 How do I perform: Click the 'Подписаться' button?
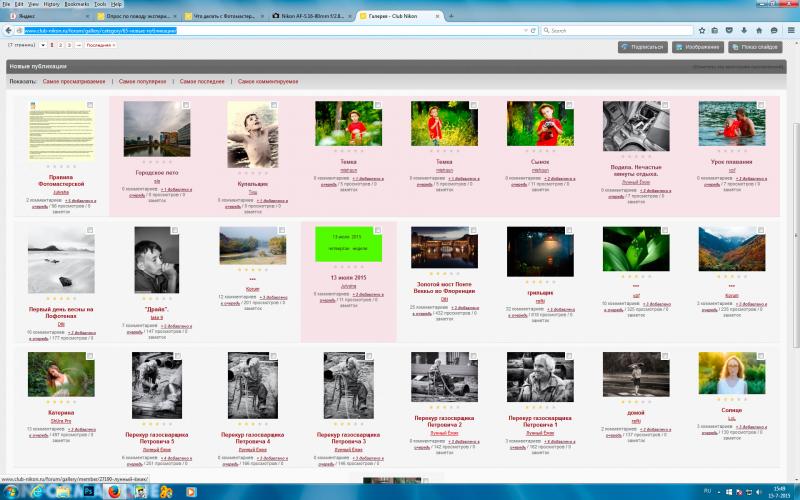tap(642, 47)
